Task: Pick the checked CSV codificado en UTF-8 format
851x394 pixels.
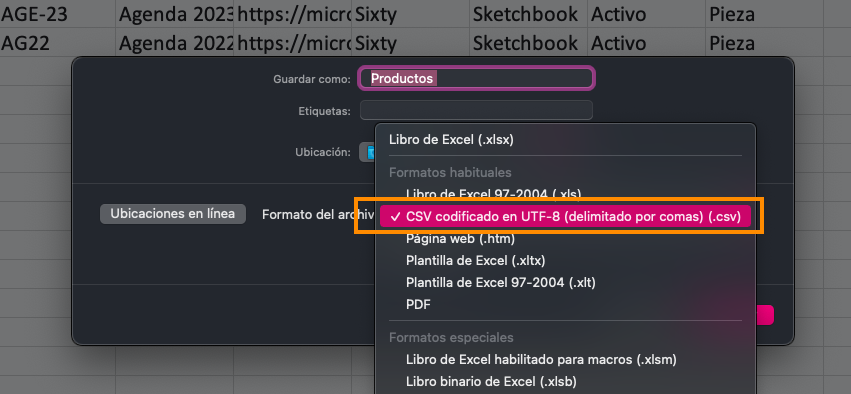Action: [x=564, y=217]
